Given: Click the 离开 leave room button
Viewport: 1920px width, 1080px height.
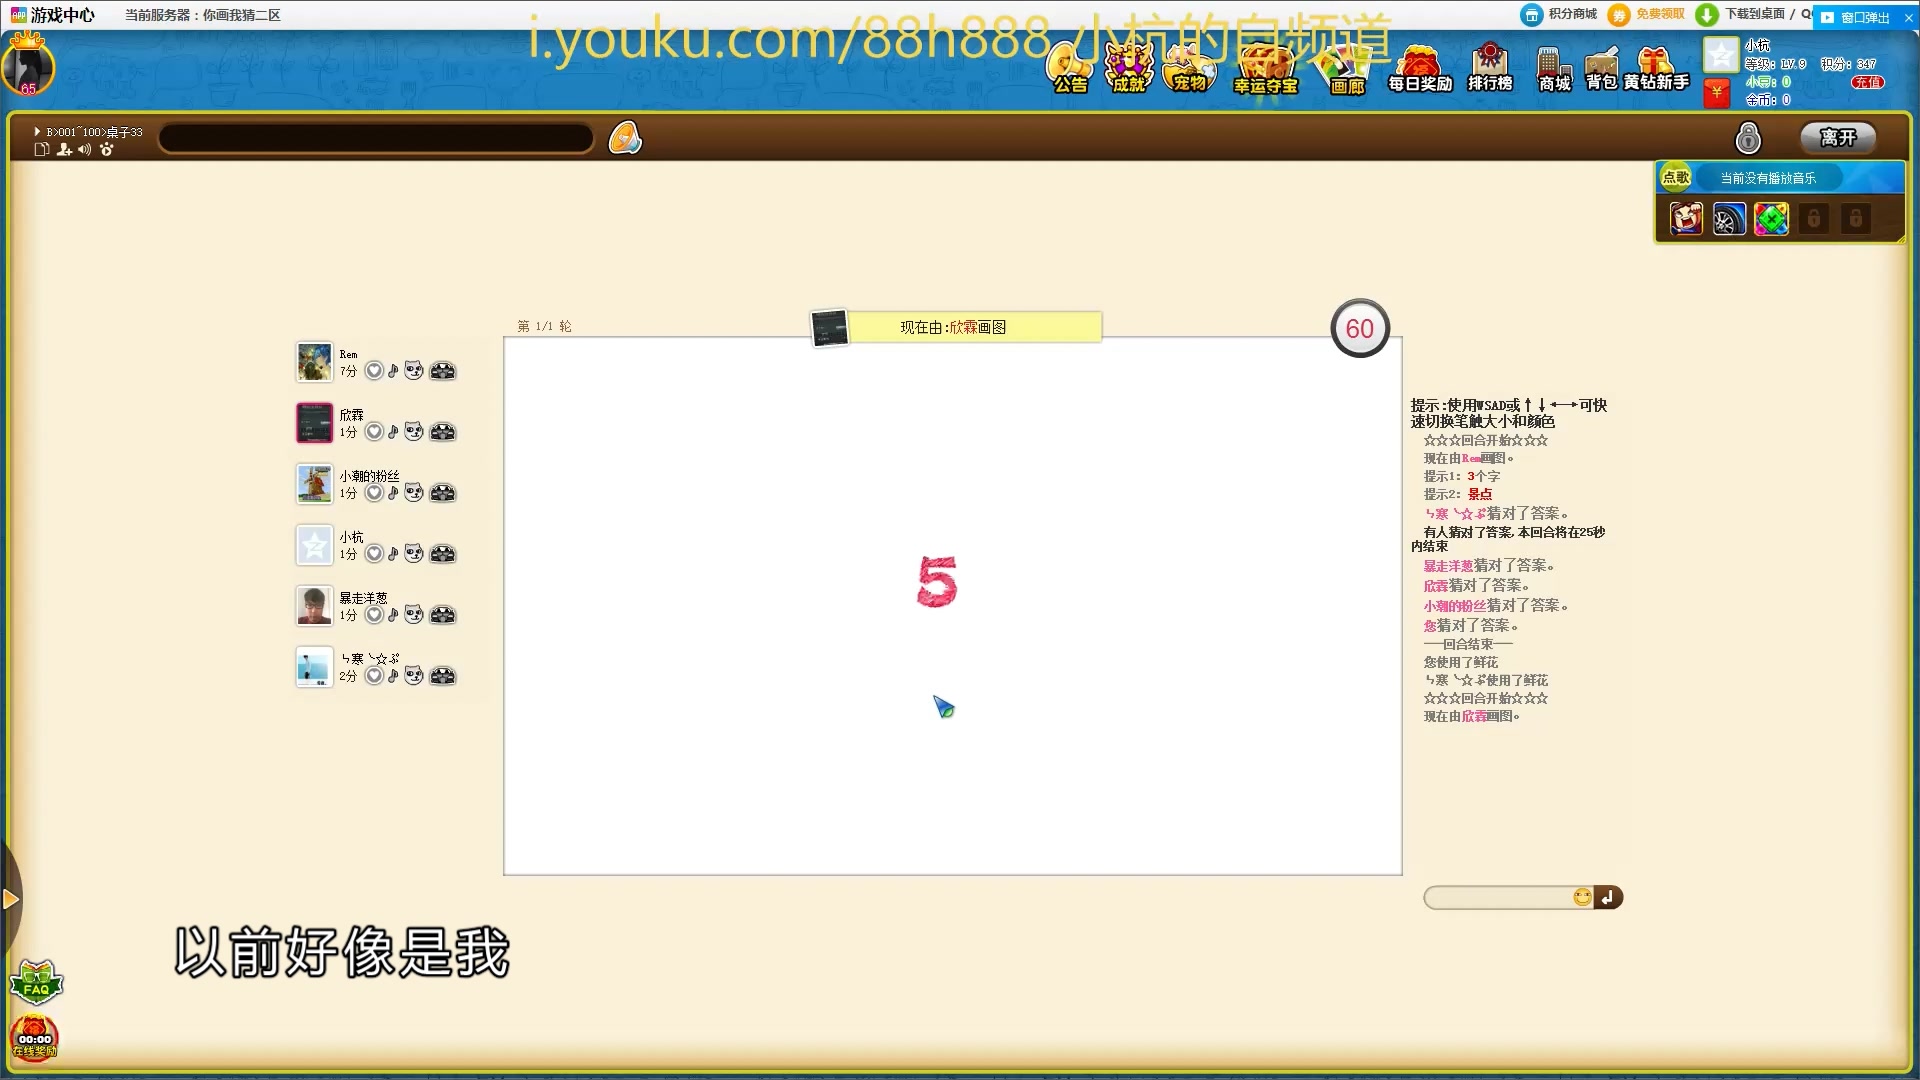Looking at the screenshot, I should pyautogui.click(x=1838, y=137).
